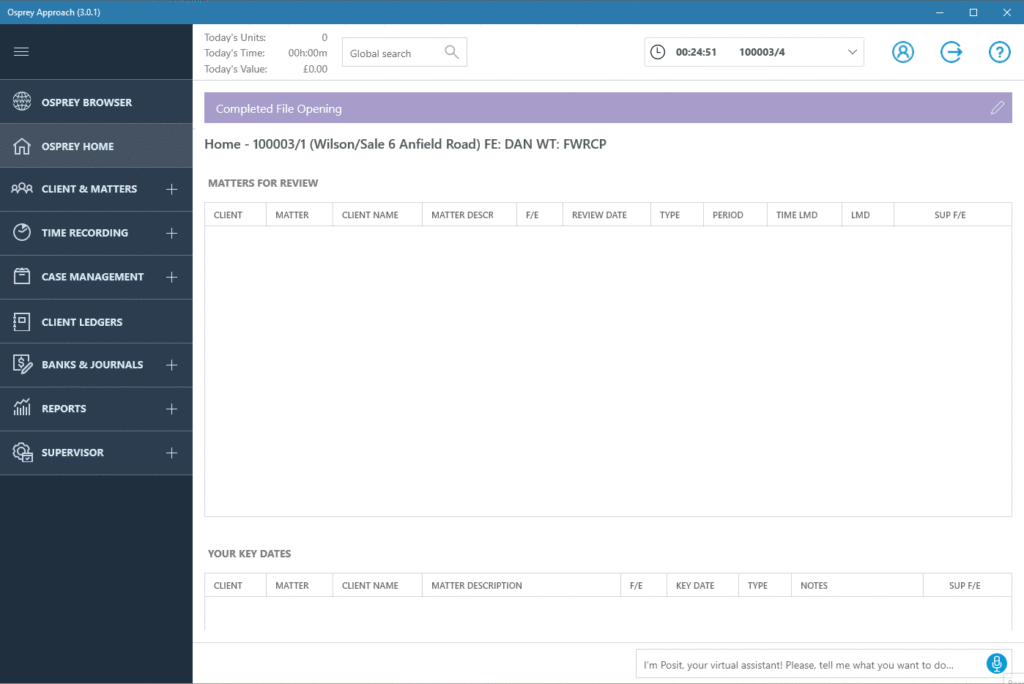Open the help question mark icon
The image size is (1024, 684).
click(999, 52)
